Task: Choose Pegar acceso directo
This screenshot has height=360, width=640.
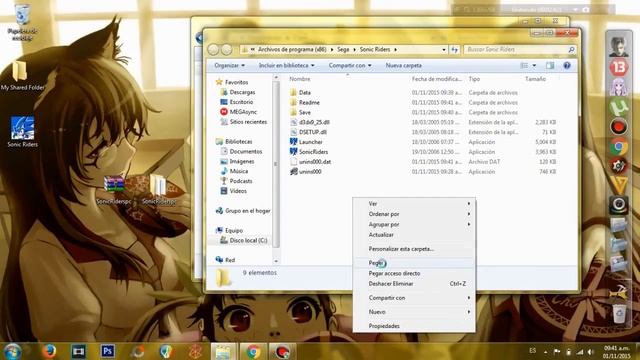Action: tap(414, 273)
